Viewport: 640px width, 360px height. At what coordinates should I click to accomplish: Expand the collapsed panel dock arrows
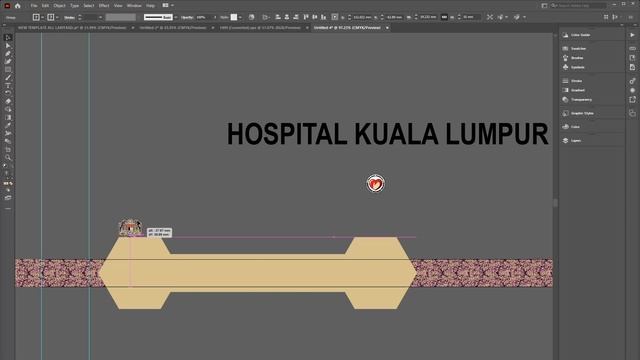[622, 25]
